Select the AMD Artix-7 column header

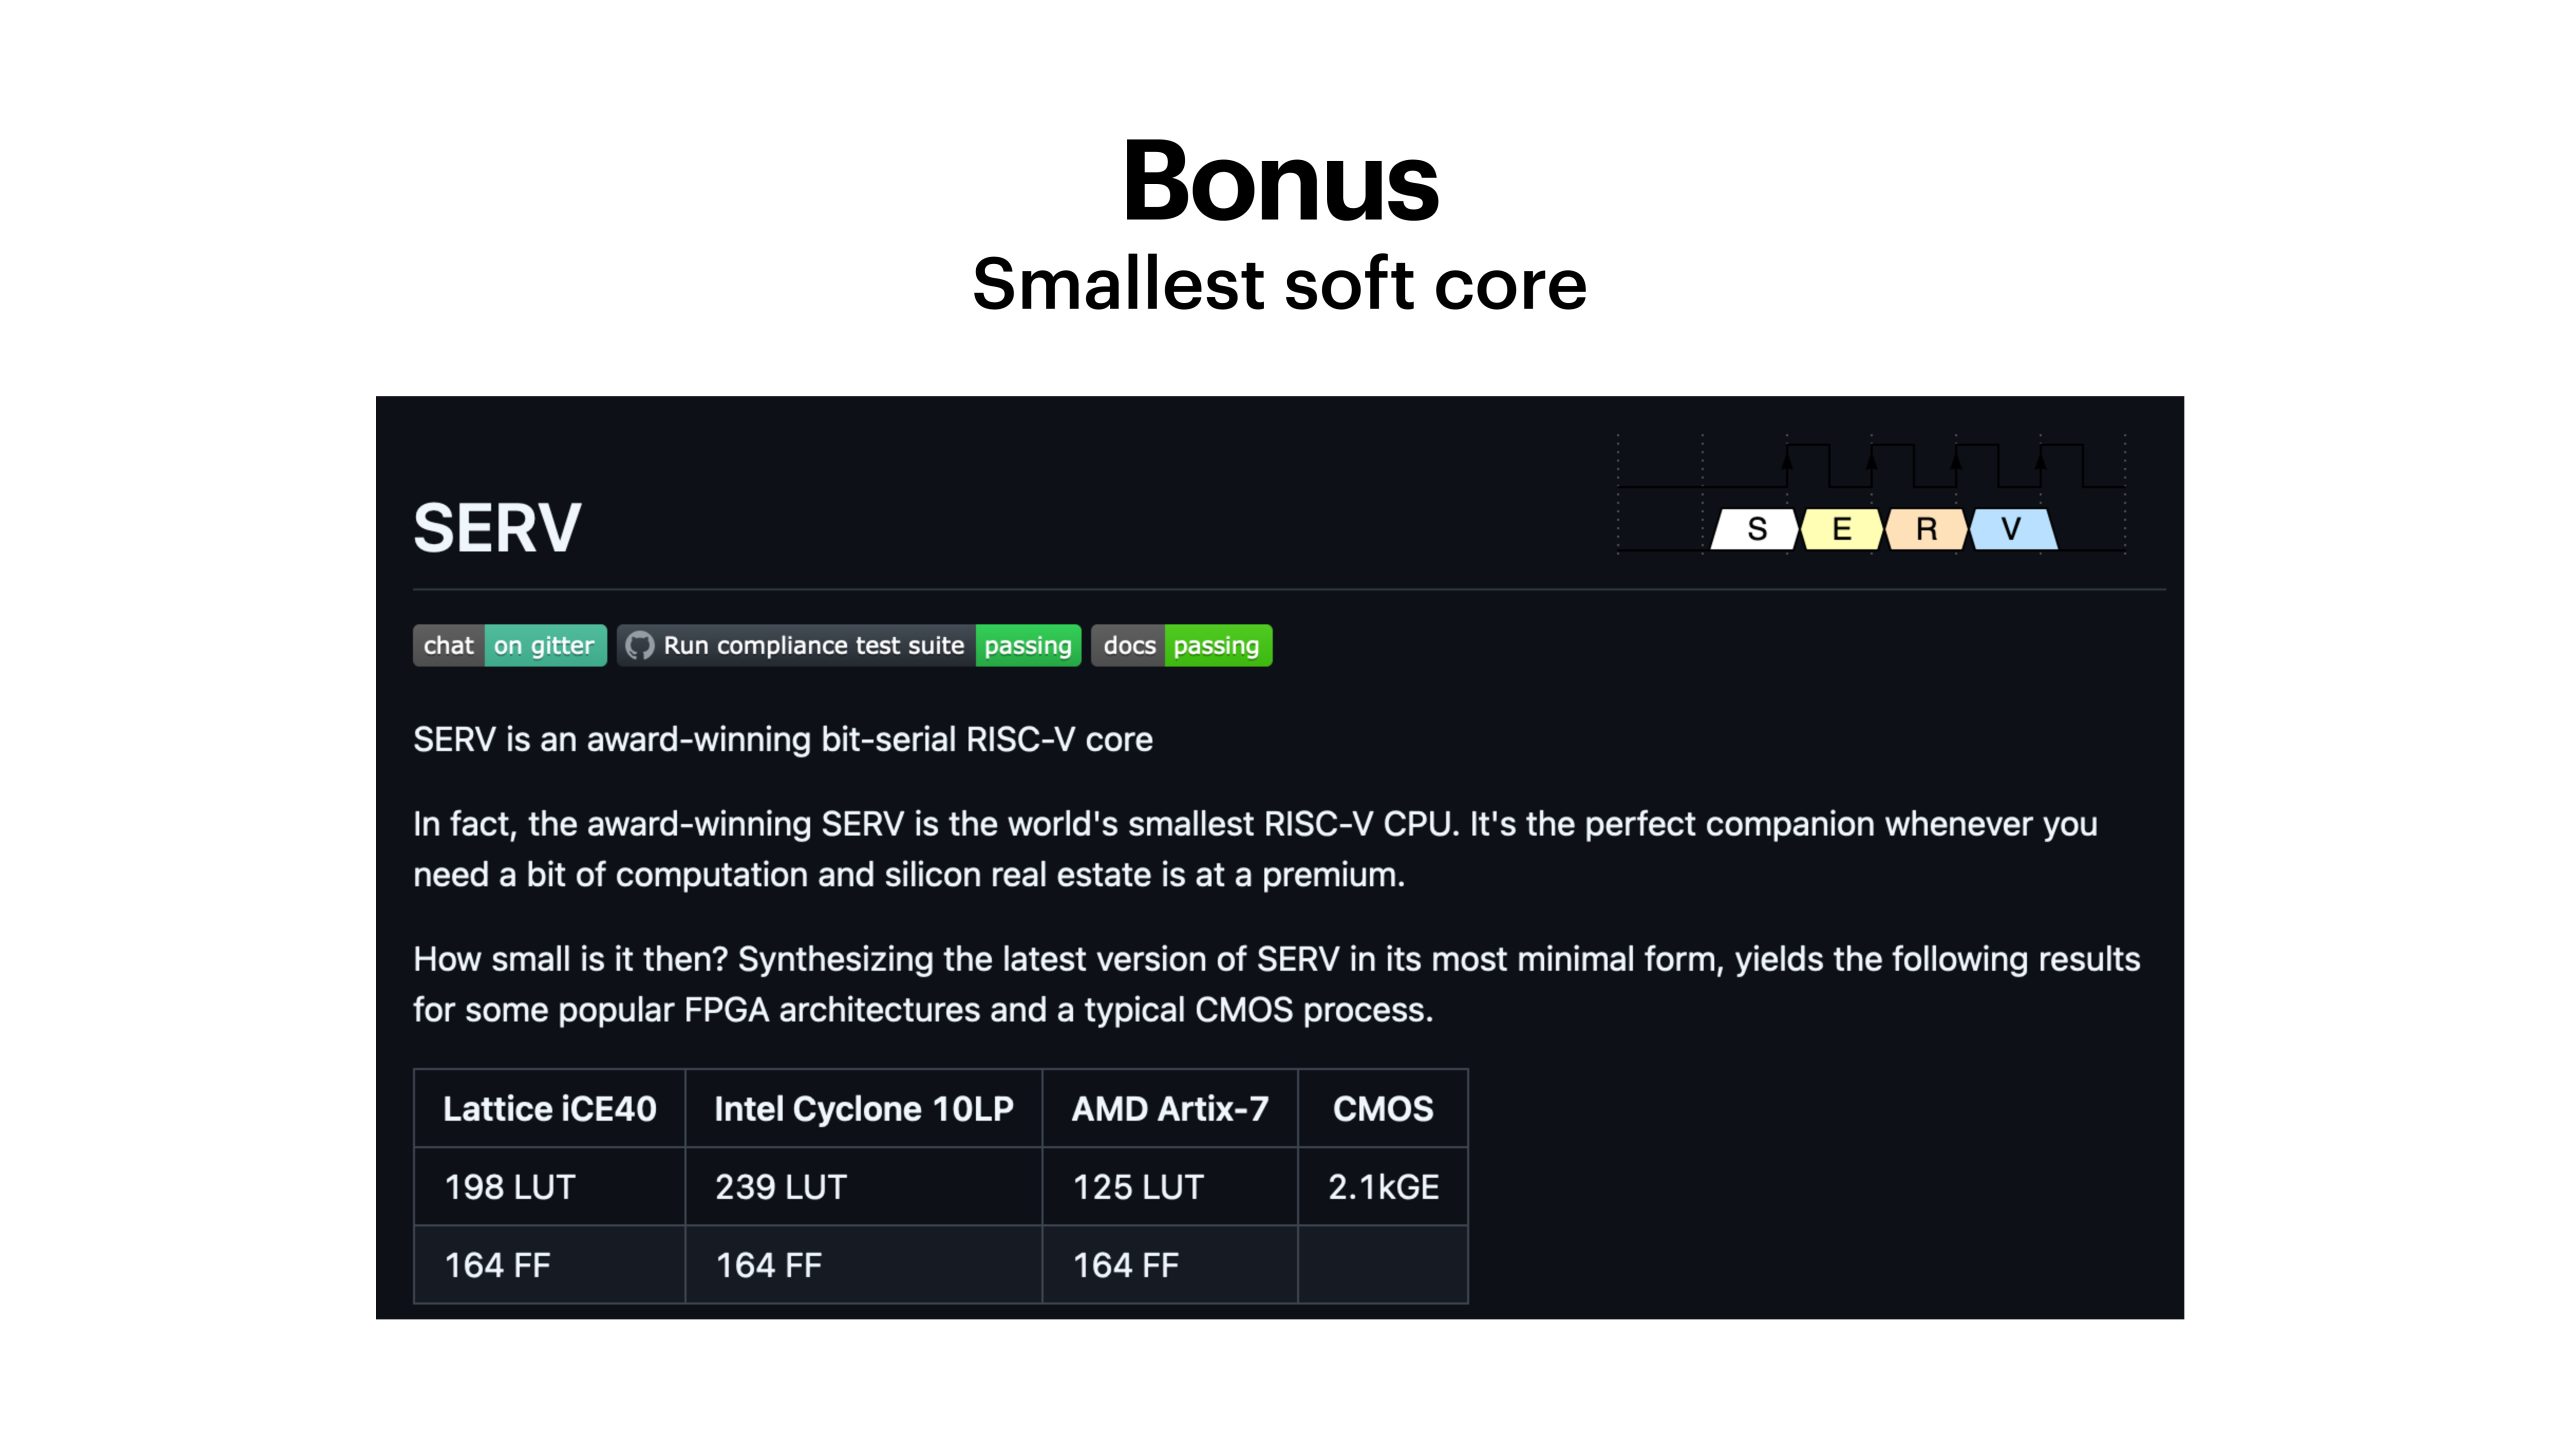[x=1170, y=1108]
